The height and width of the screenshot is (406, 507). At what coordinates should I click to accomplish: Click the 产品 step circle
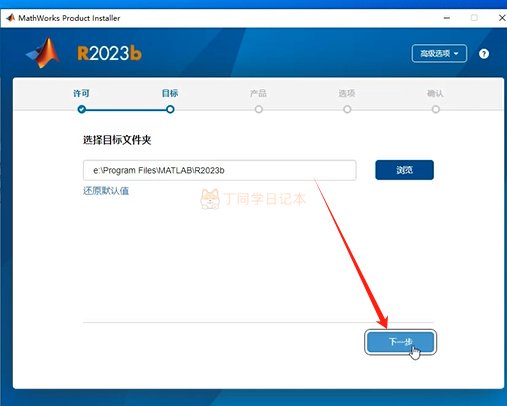259,109
